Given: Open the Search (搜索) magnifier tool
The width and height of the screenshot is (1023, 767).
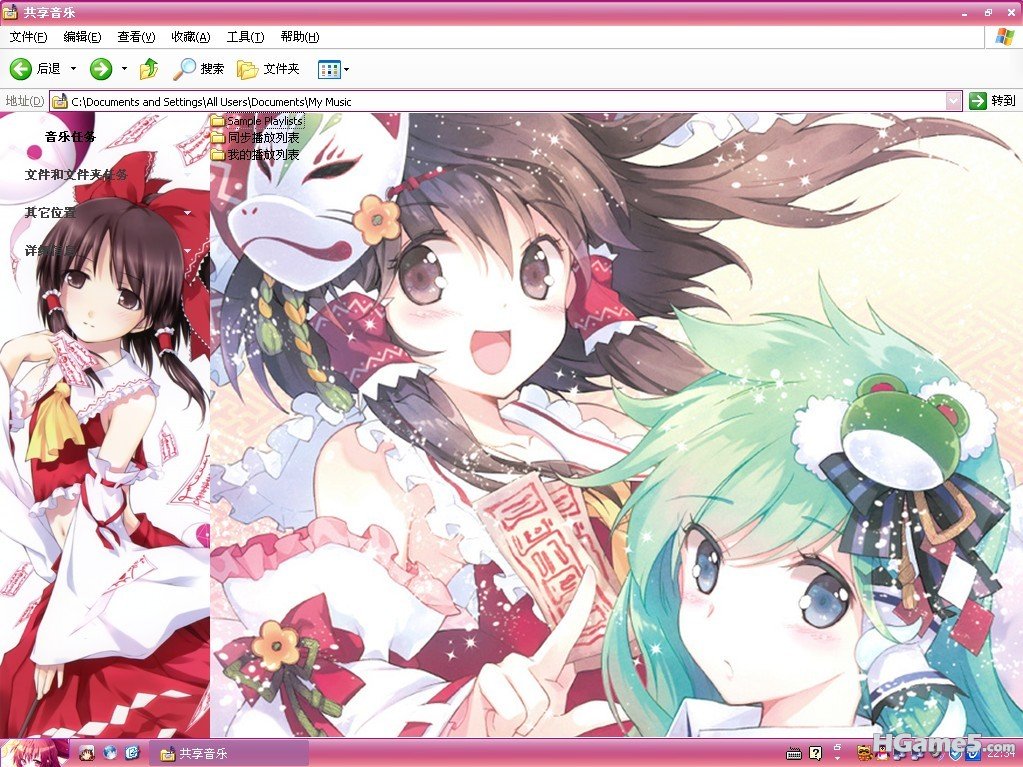Looking at the screenshot, I should coord(184,68).
